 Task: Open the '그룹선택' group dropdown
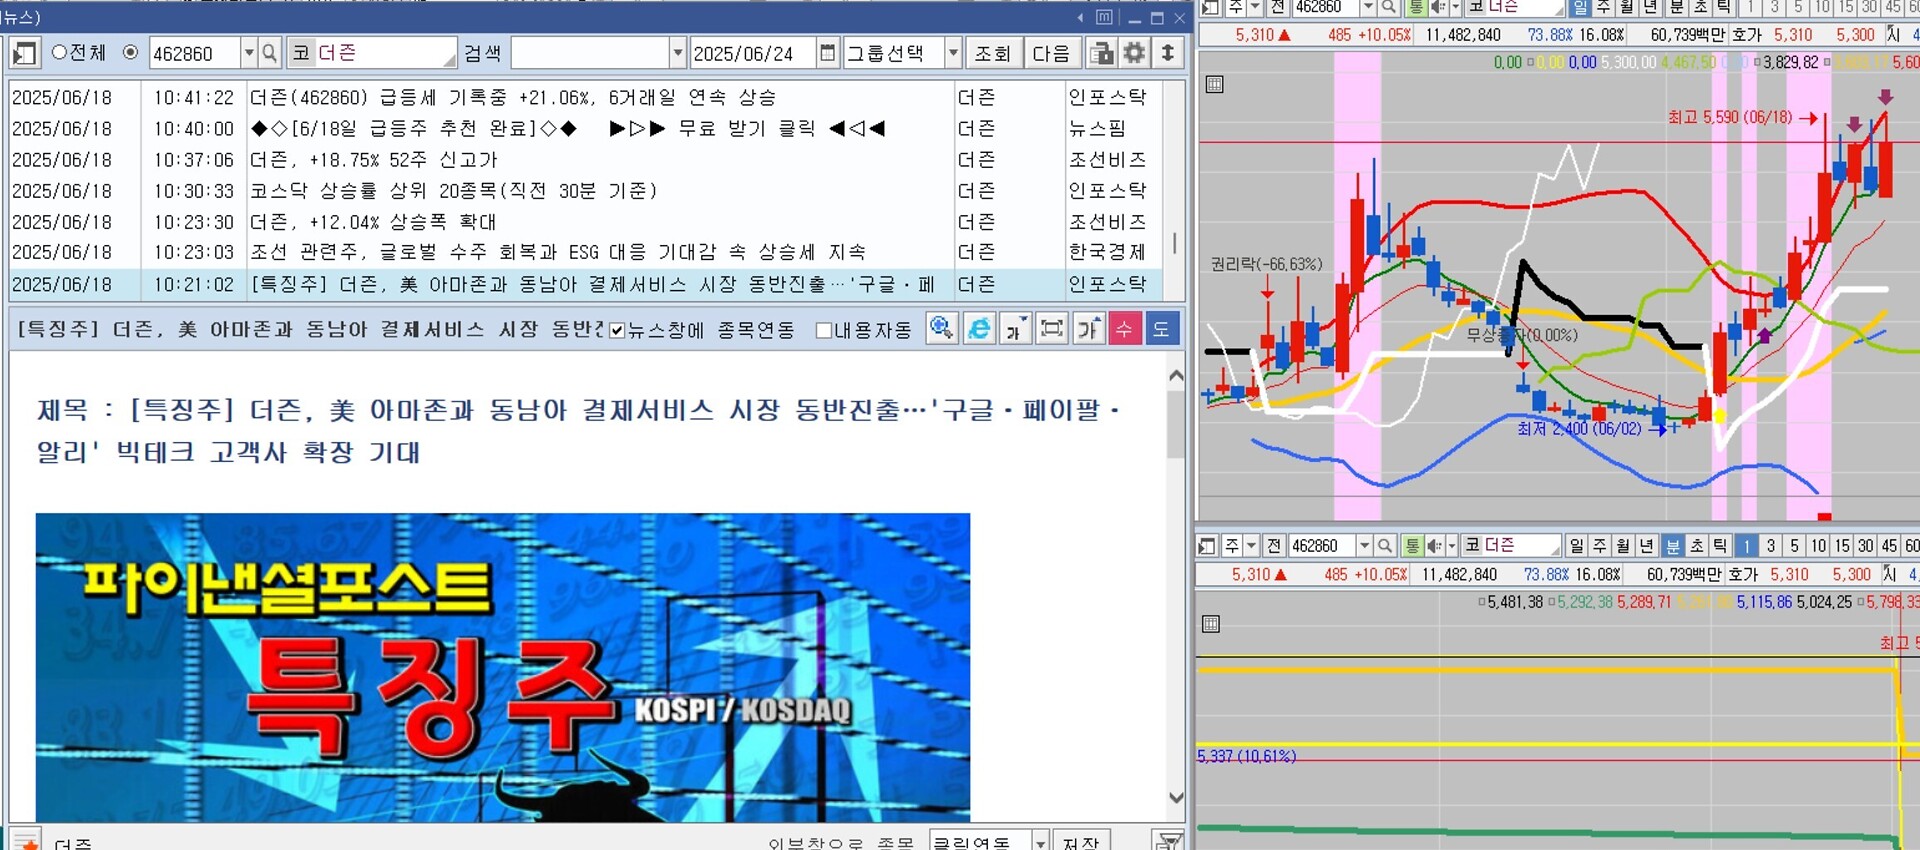(953, 53)
